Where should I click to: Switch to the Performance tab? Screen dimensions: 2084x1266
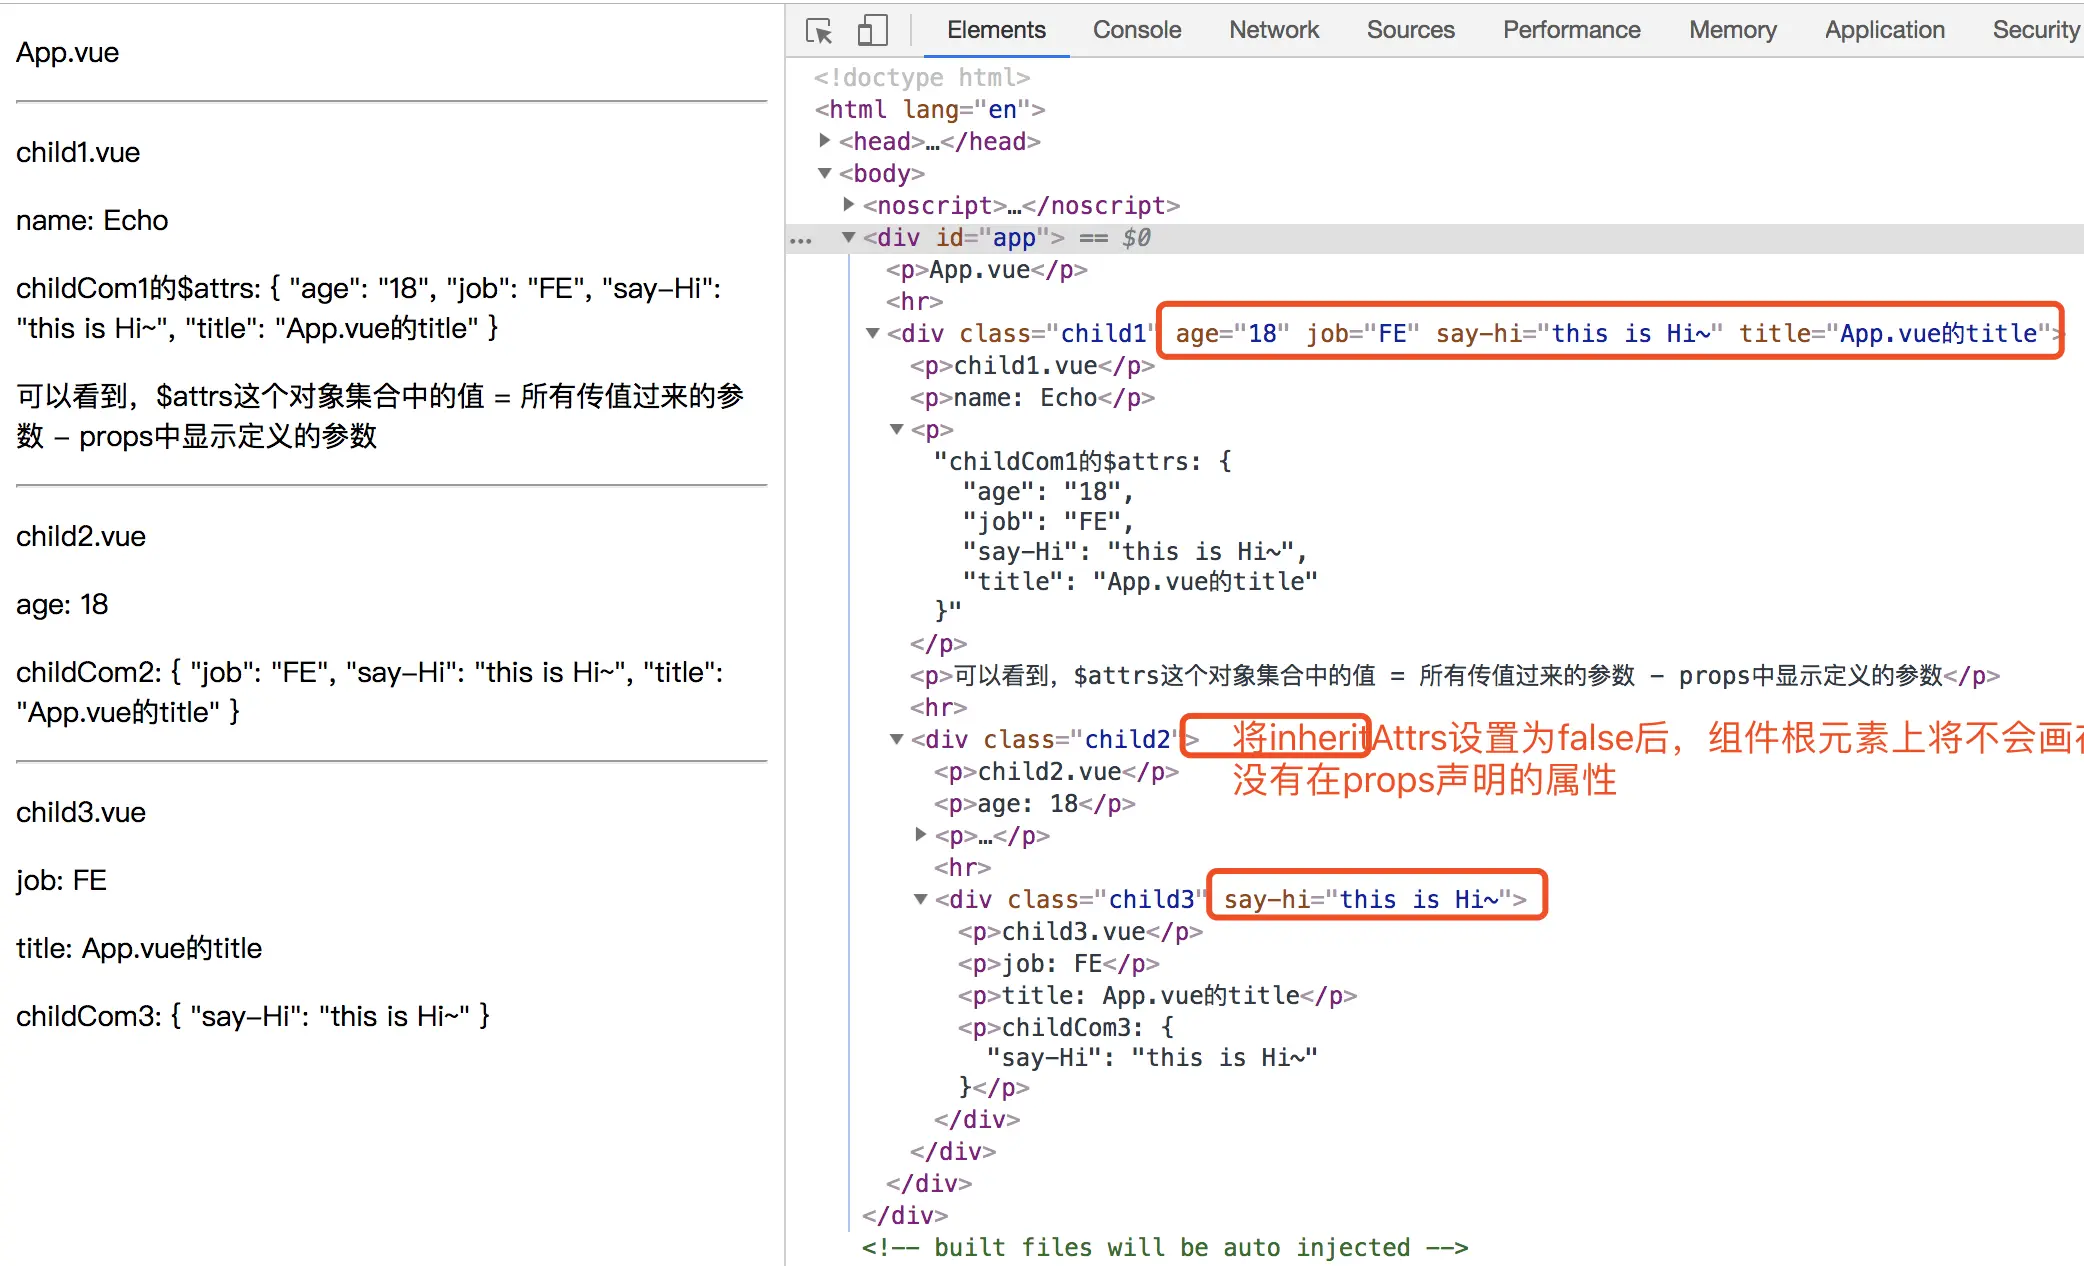(x=1570, y=30)
